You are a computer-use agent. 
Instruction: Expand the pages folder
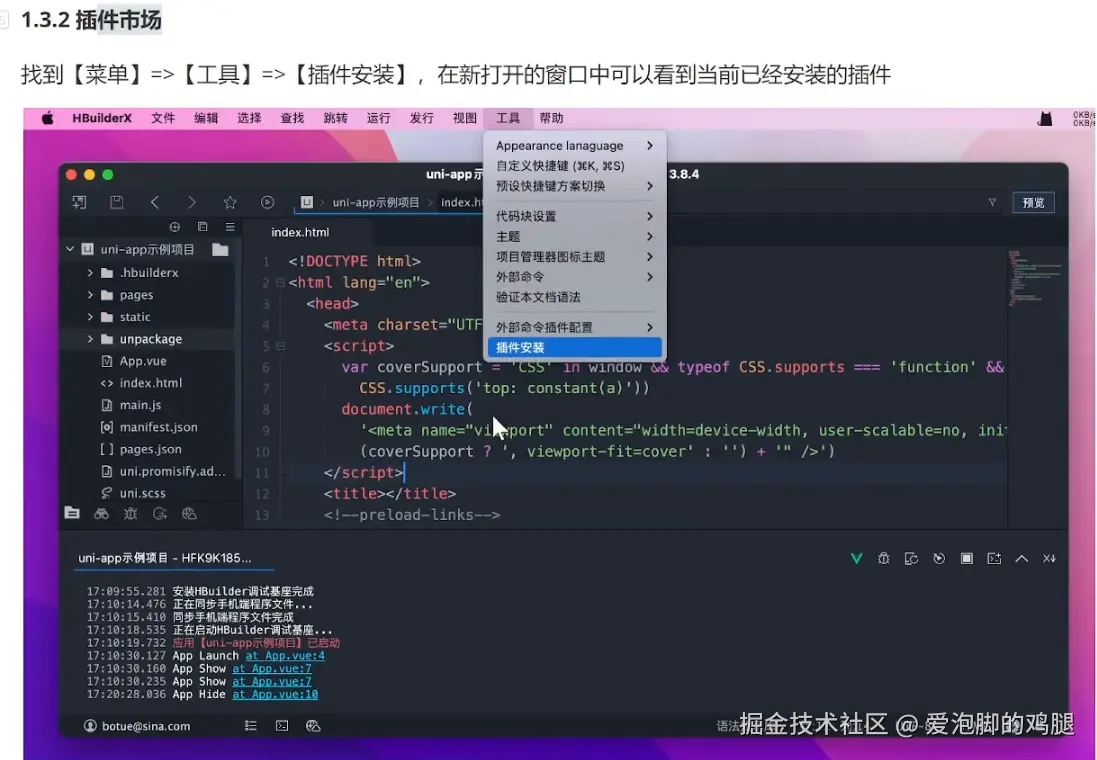click(x=90, y=295)
